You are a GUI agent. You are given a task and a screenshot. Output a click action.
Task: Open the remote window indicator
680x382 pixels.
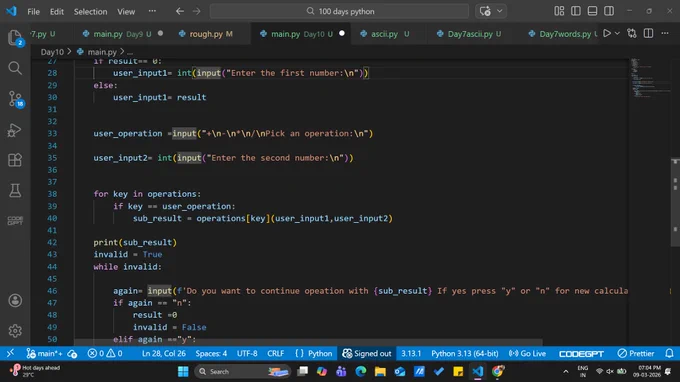tap(10, 353)
